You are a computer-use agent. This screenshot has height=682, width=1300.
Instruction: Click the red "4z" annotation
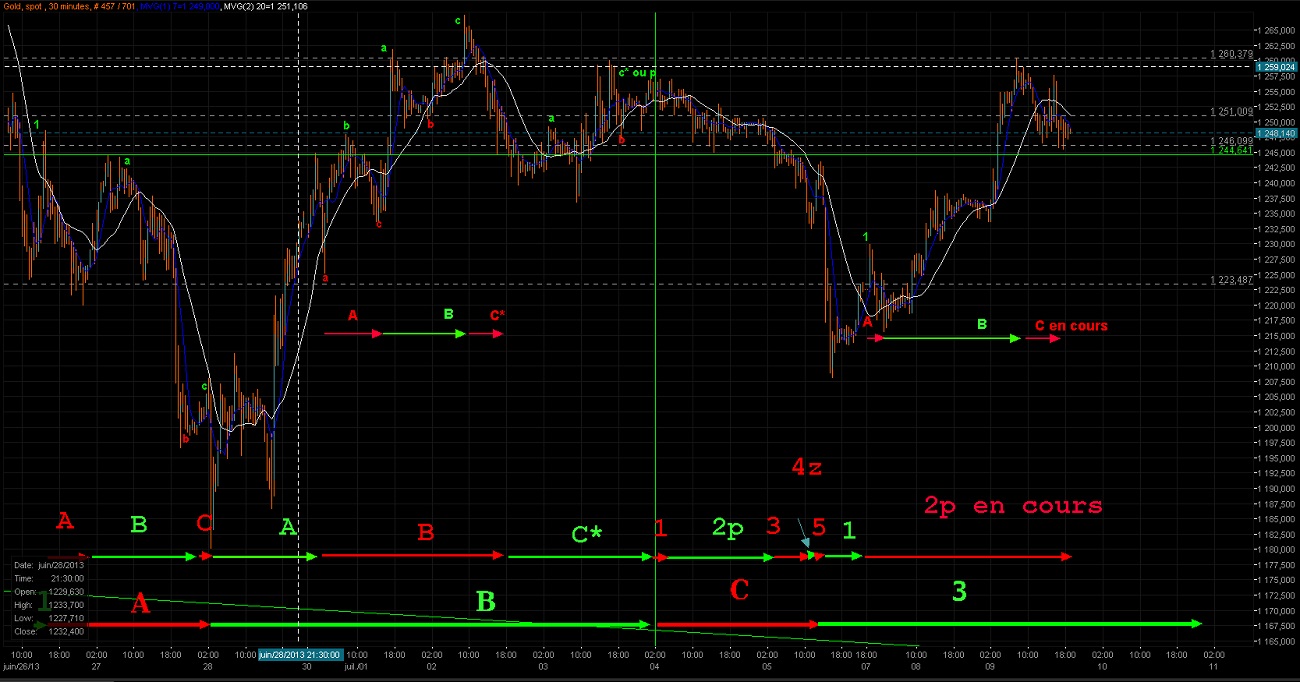click(x=806, y=466)
